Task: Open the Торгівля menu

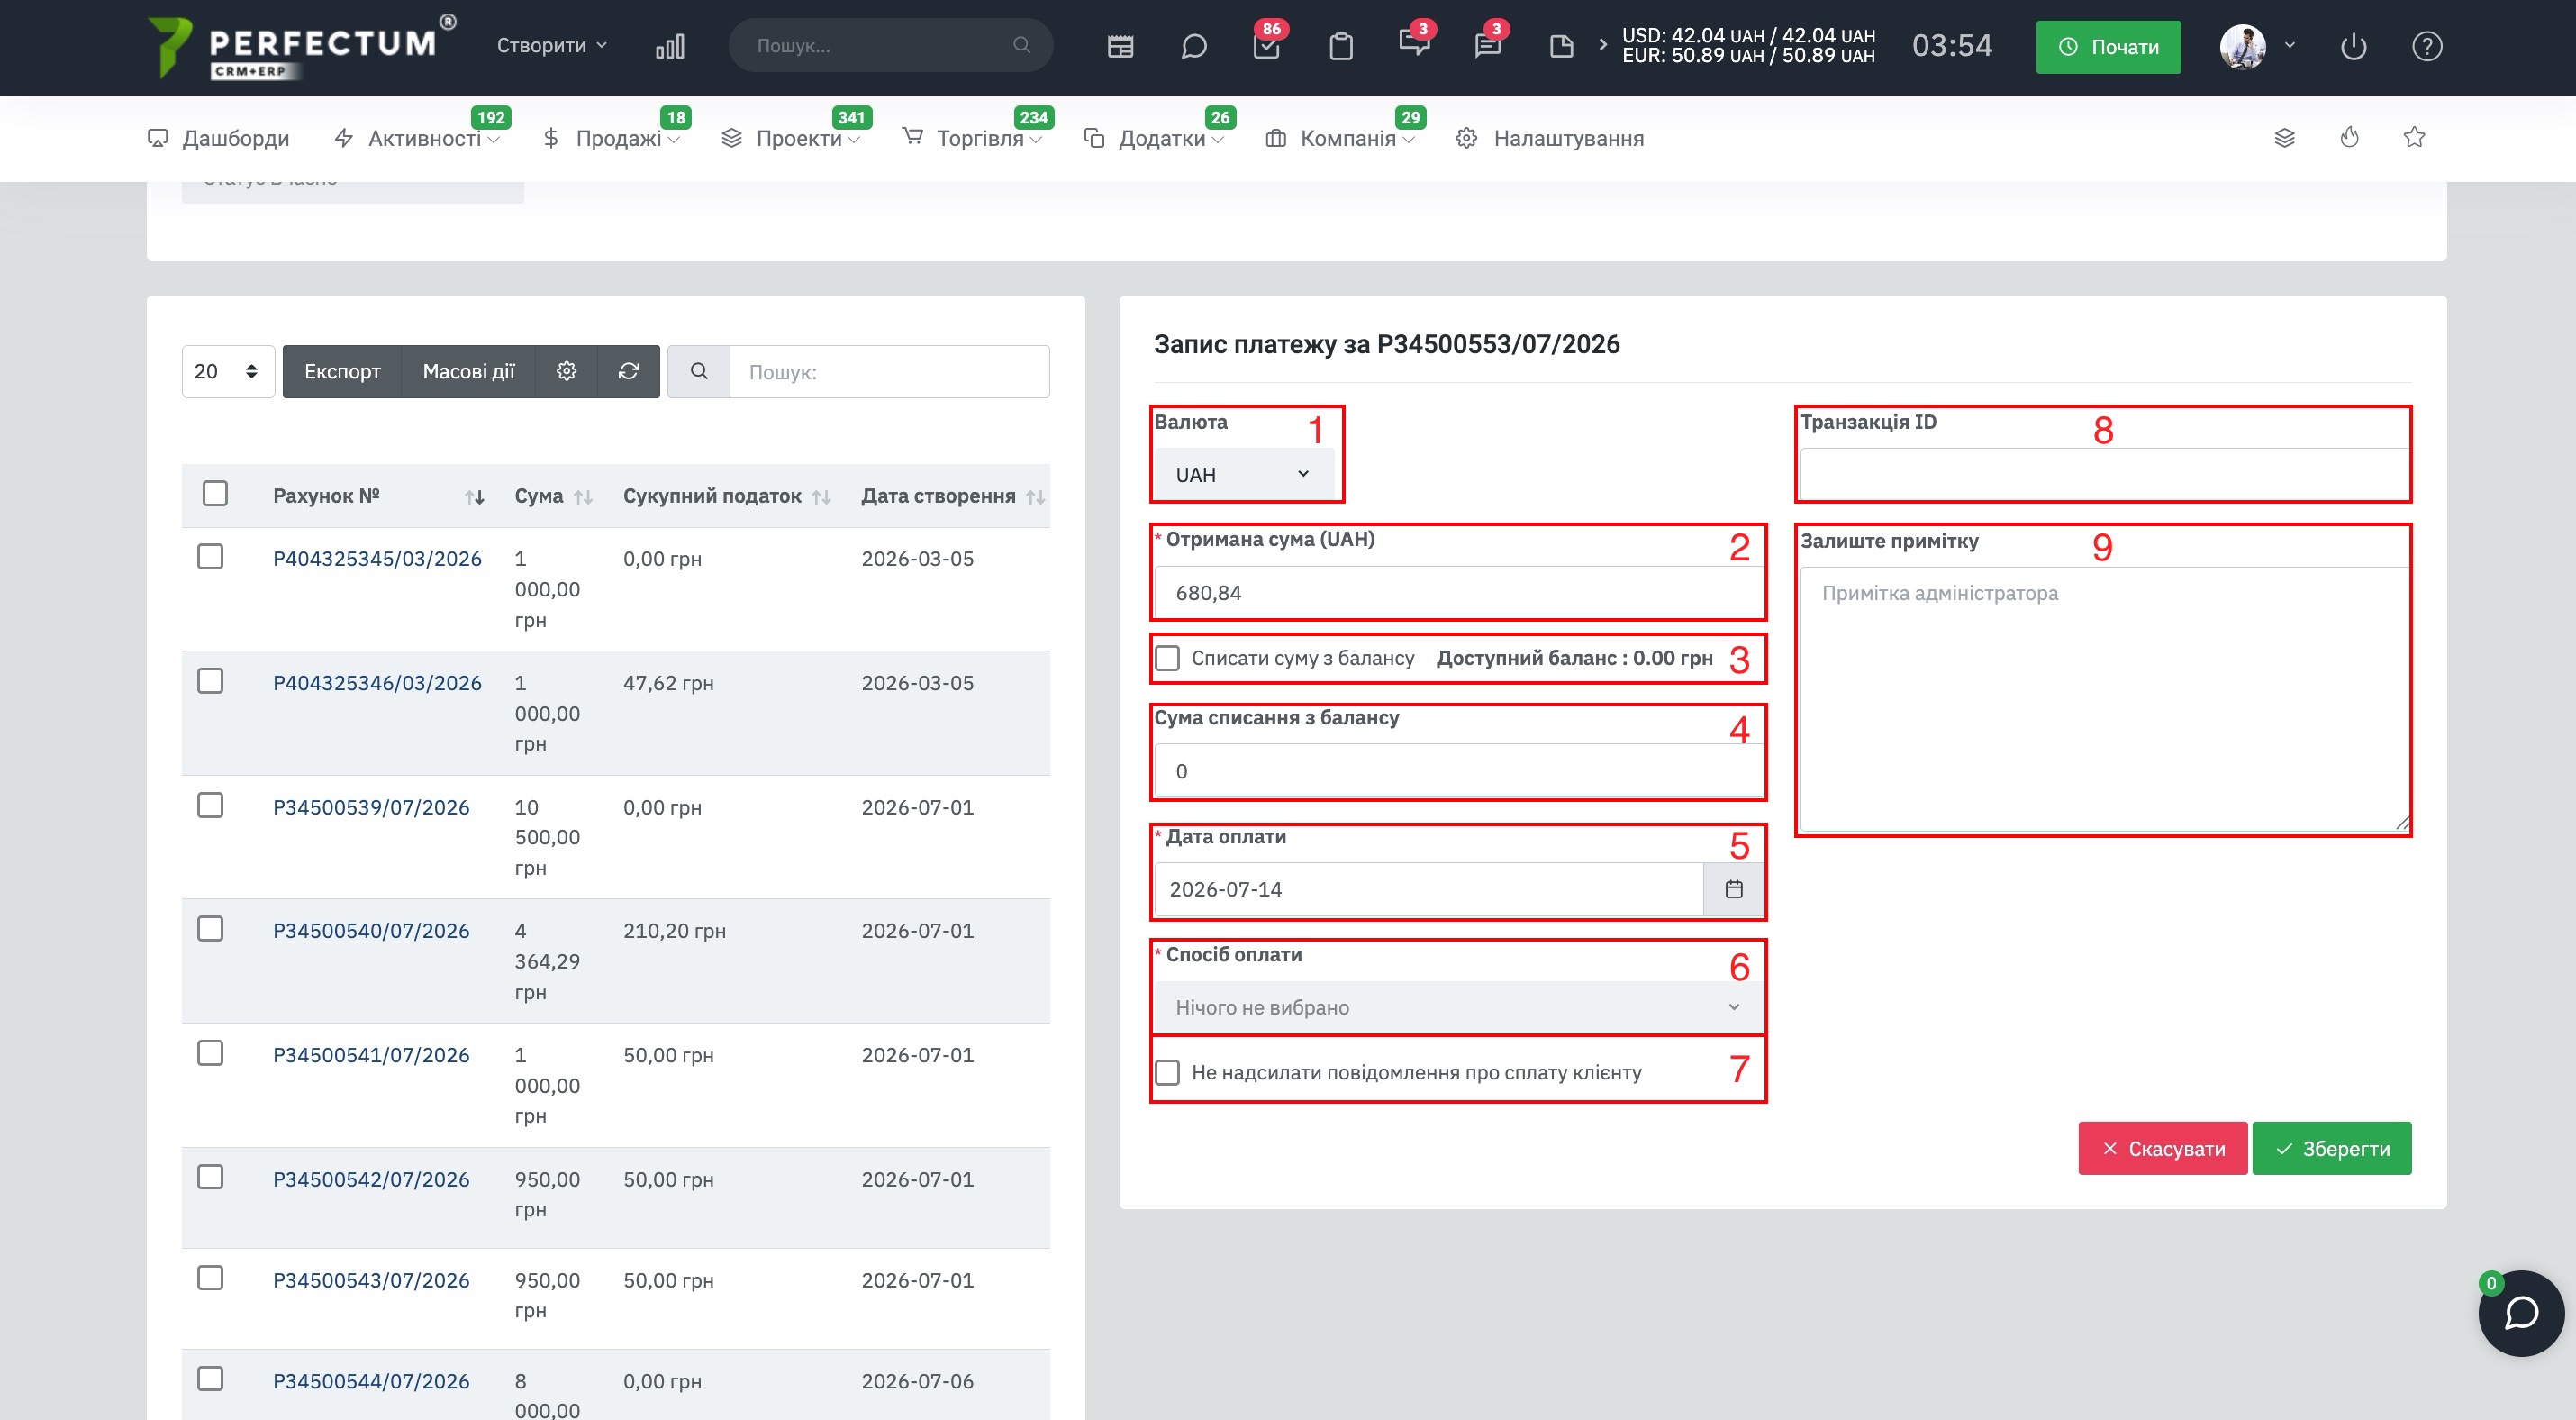Action: click(x=972, y=138)
